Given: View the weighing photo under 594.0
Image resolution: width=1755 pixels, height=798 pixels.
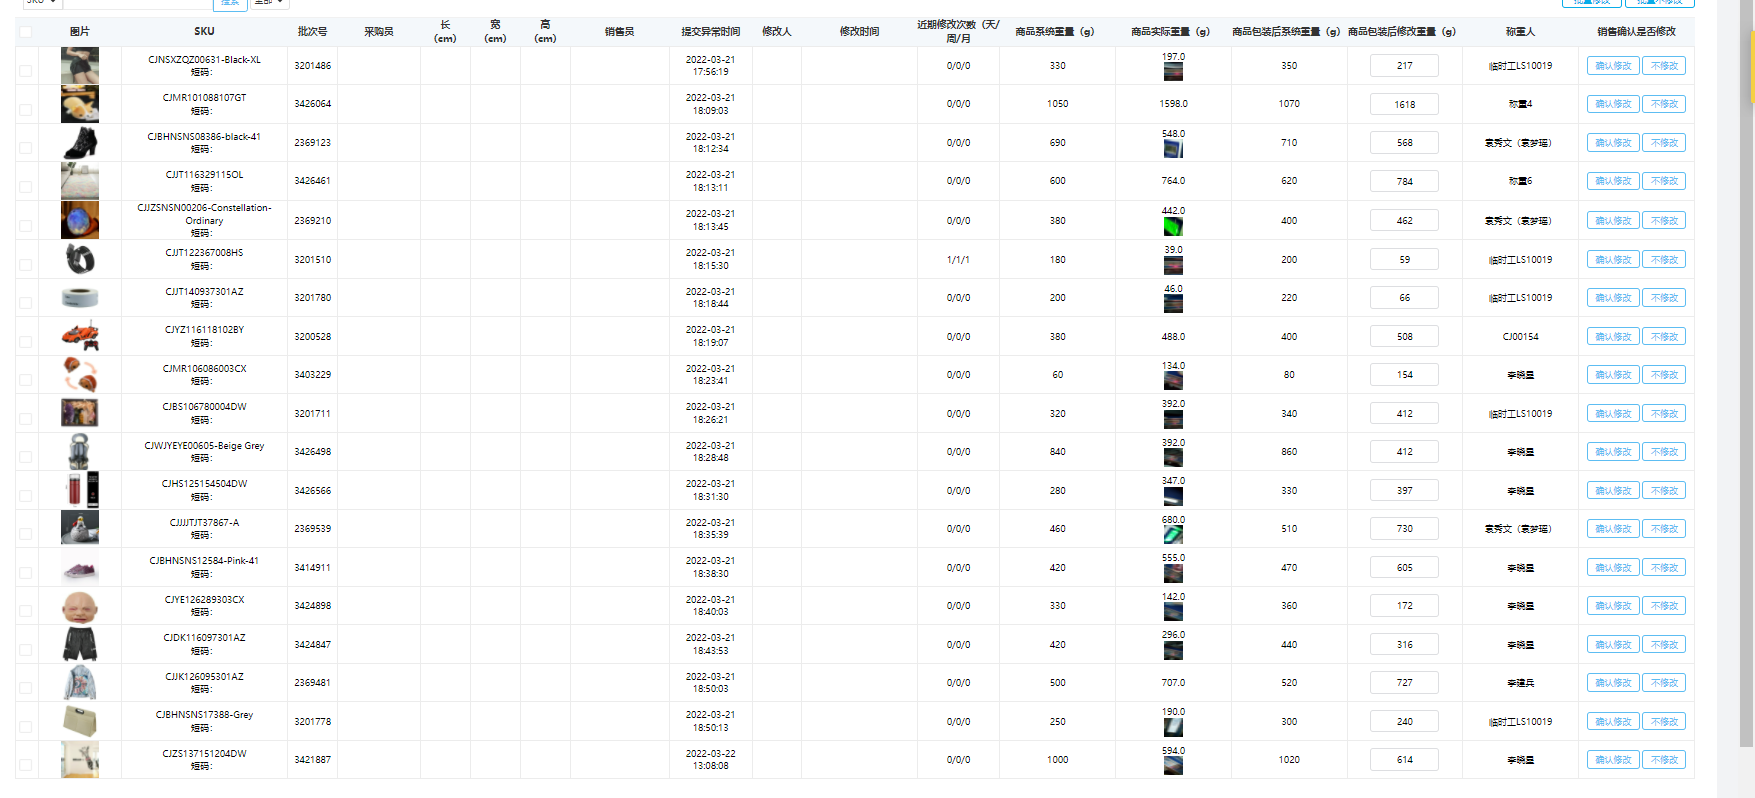Looking at the screenshot, I should coord(1173,766).
